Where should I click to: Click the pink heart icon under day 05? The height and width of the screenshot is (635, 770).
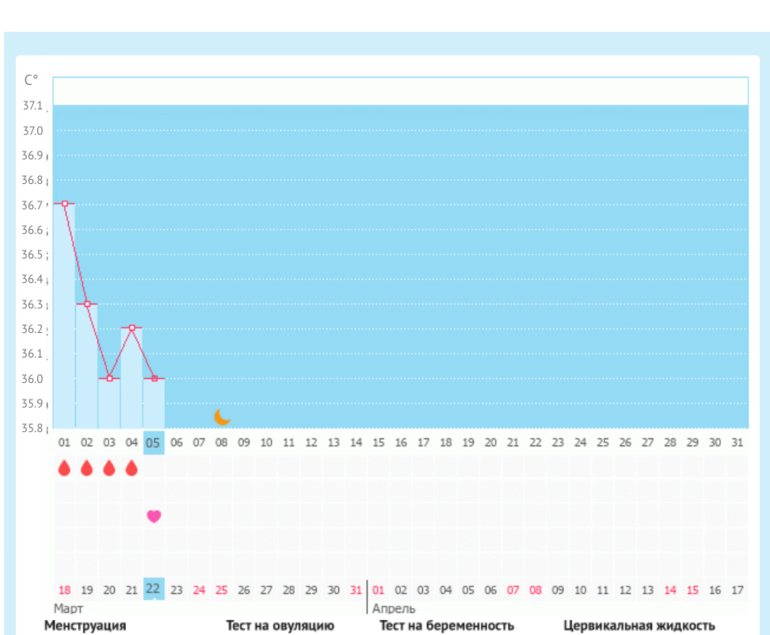point(154,516)
